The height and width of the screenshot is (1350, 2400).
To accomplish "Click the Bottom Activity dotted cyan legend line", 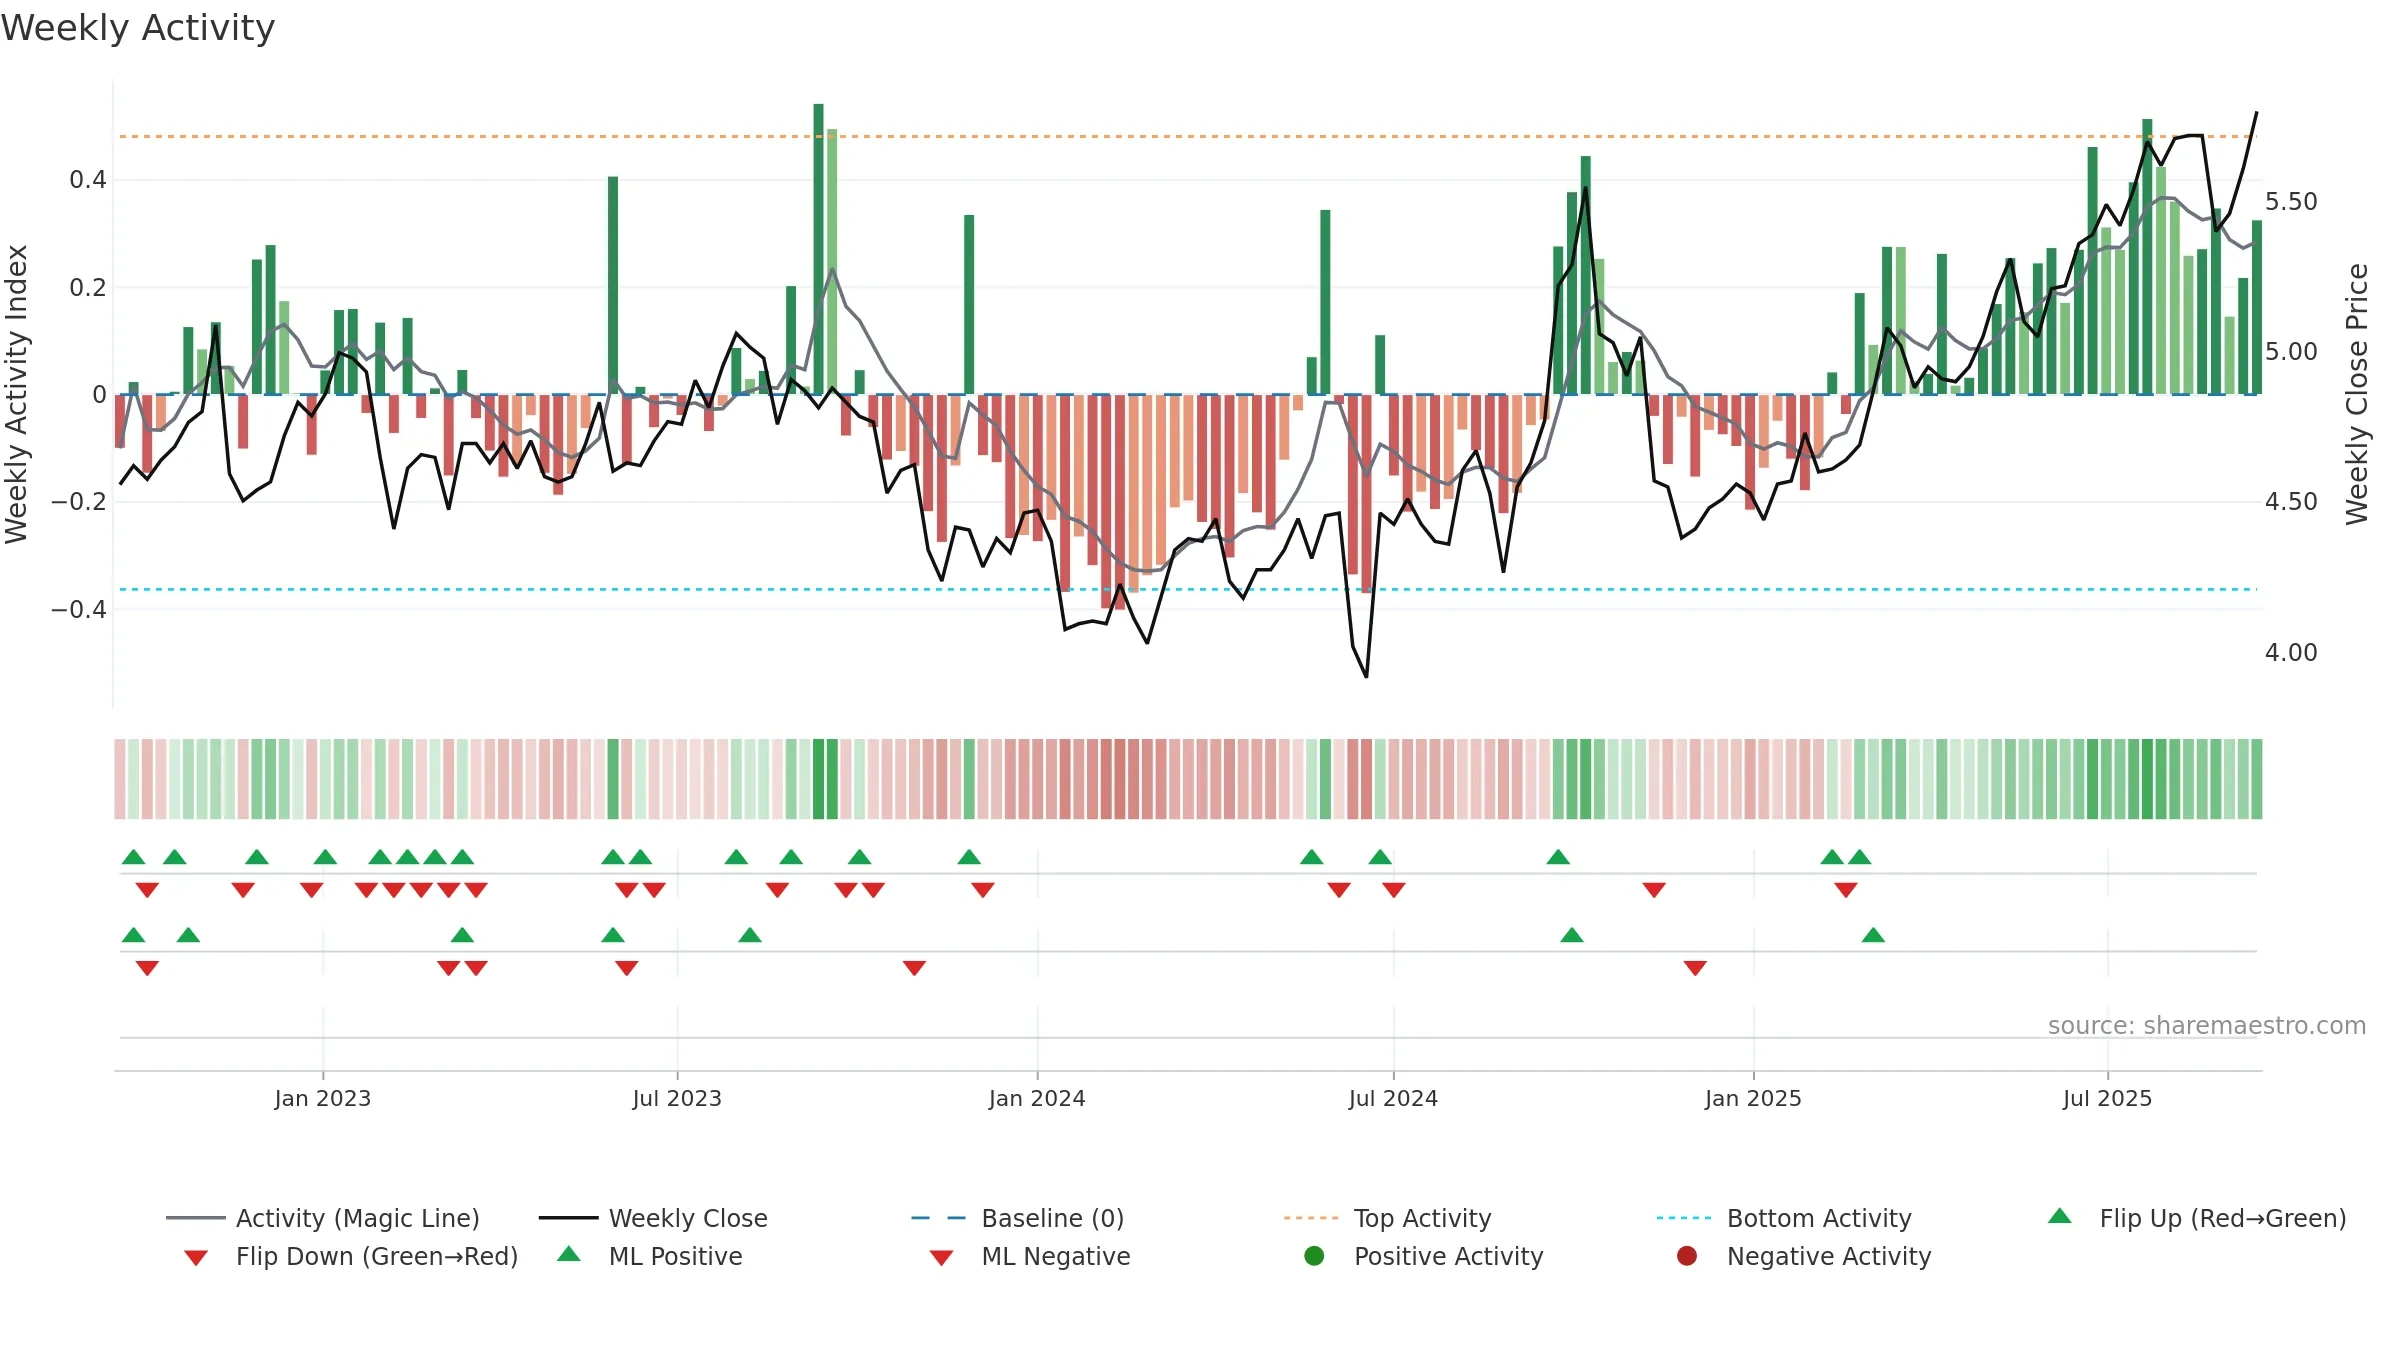I will coord(1684,1218).
